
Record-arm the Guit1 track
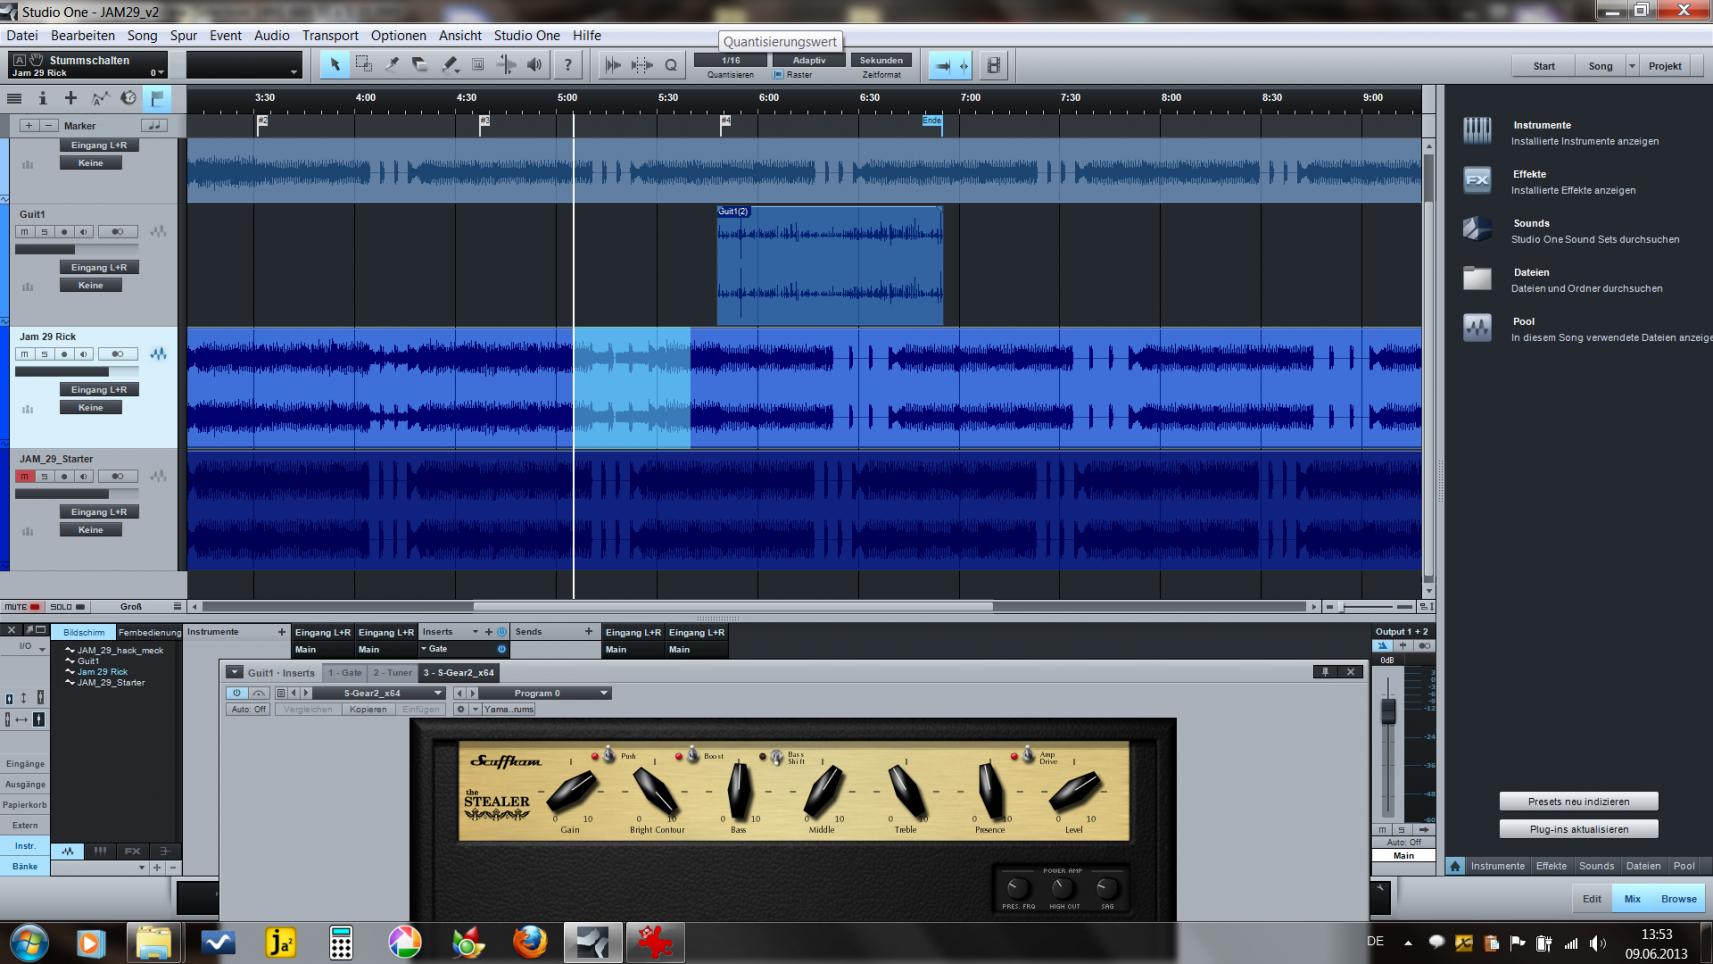coord(64,232)
